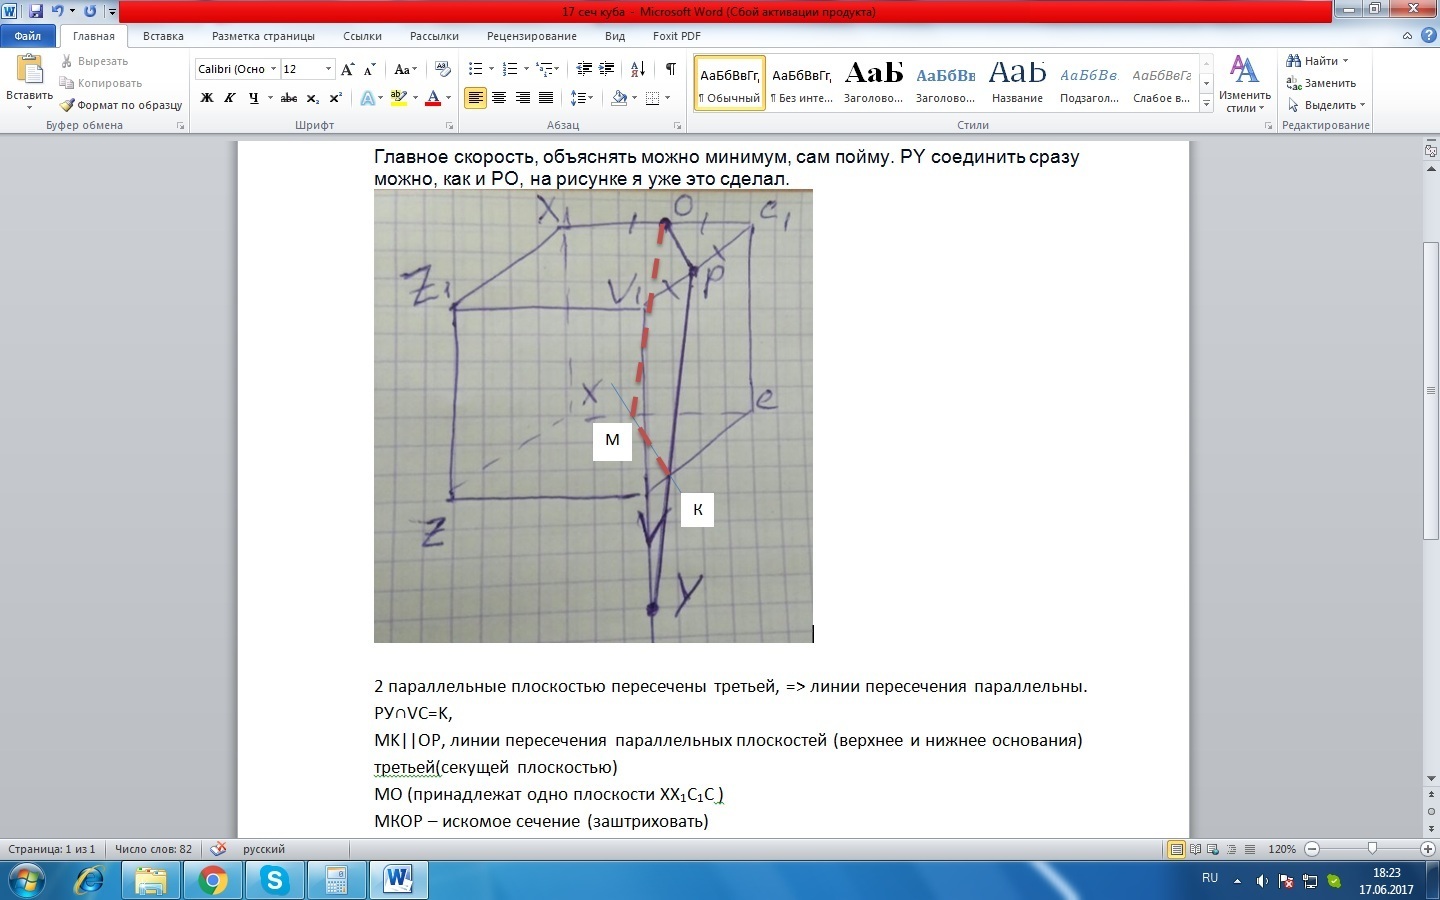Click the Shading paint bucket icon

click(x=619, y=98)
